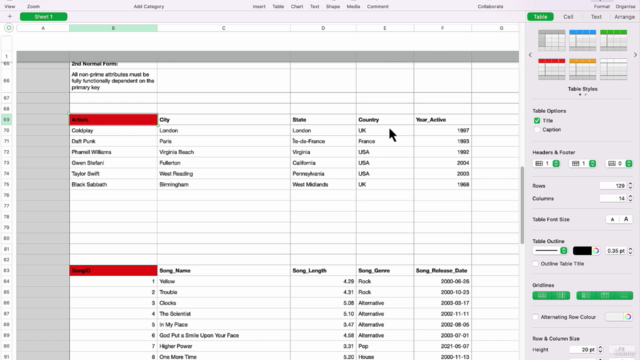Click the outline thickness 0.35 pt field
640x360 pixels.
616,251
